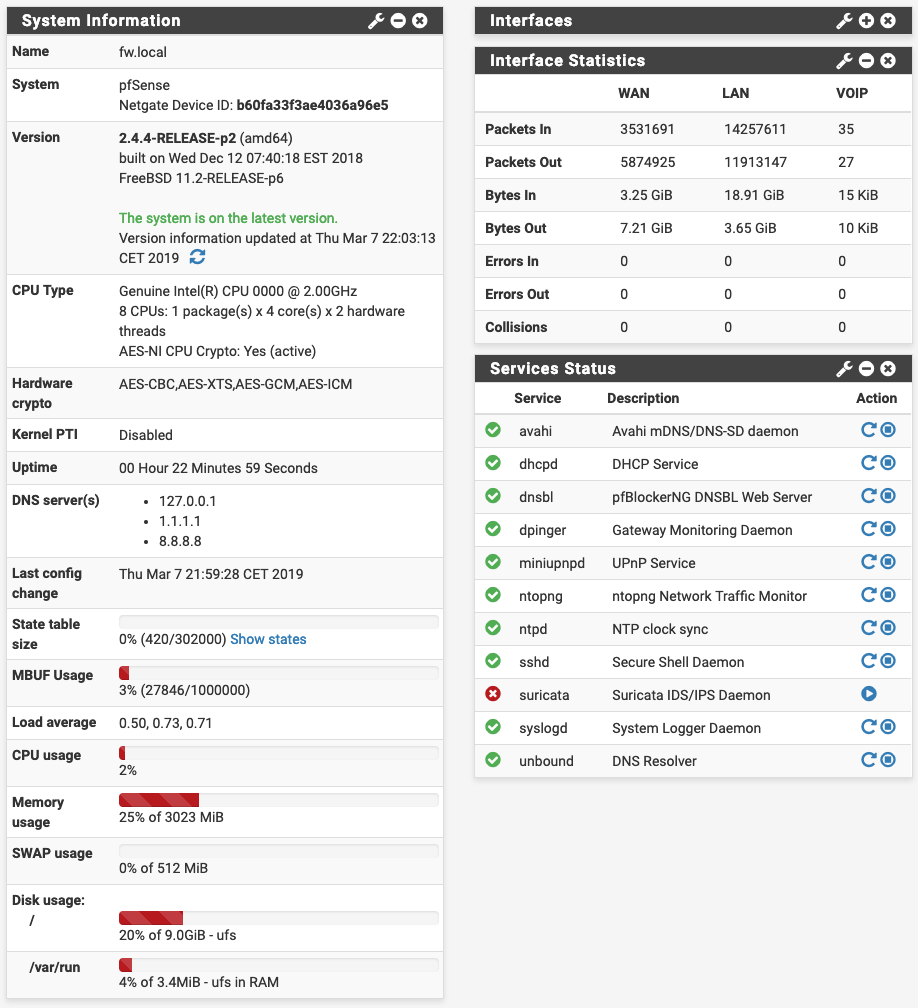Screen dimensions: 918x1008
Task: Stop the dhcpd service
Action: (887, 463)
